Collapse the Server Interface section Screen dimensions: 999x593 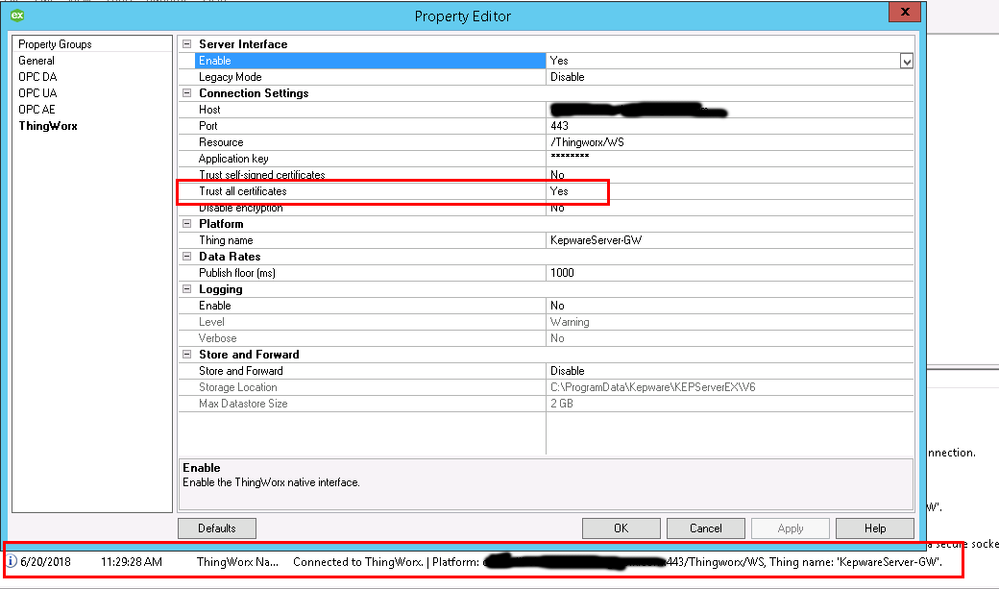(x=187, y=44)
